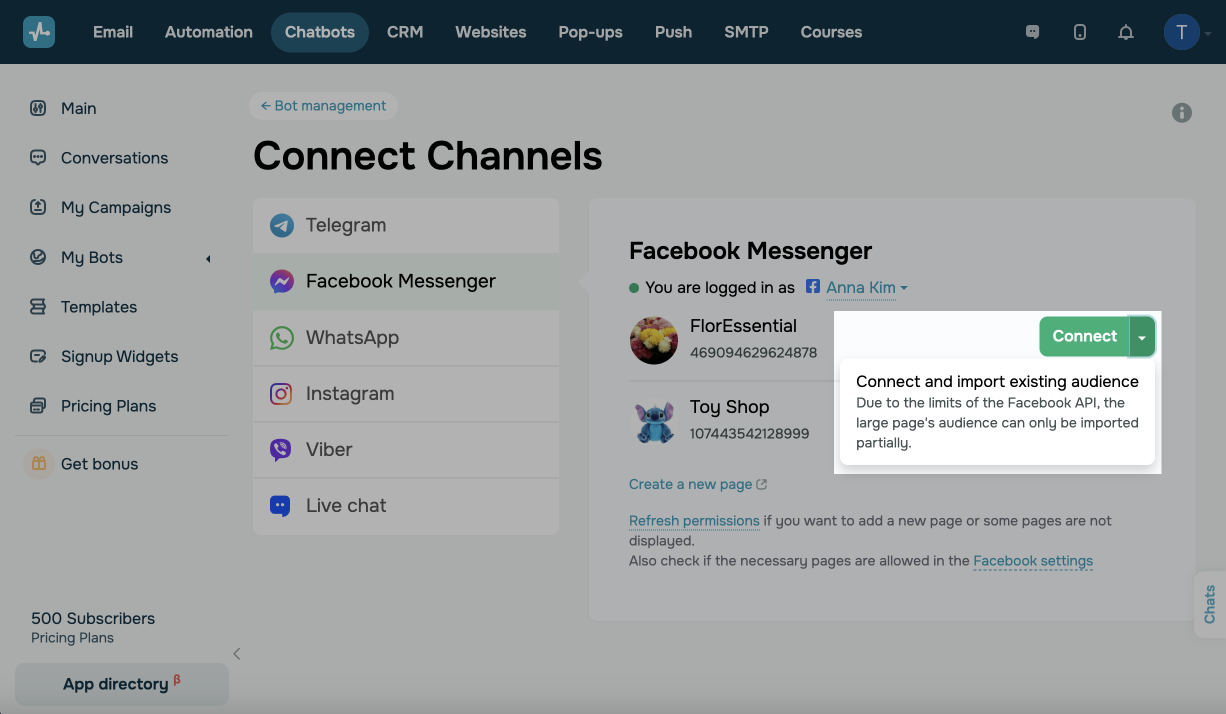Click the Conversations sidebar icon
Viewport: 1226px width, 714px height.
tap(38, 158)
